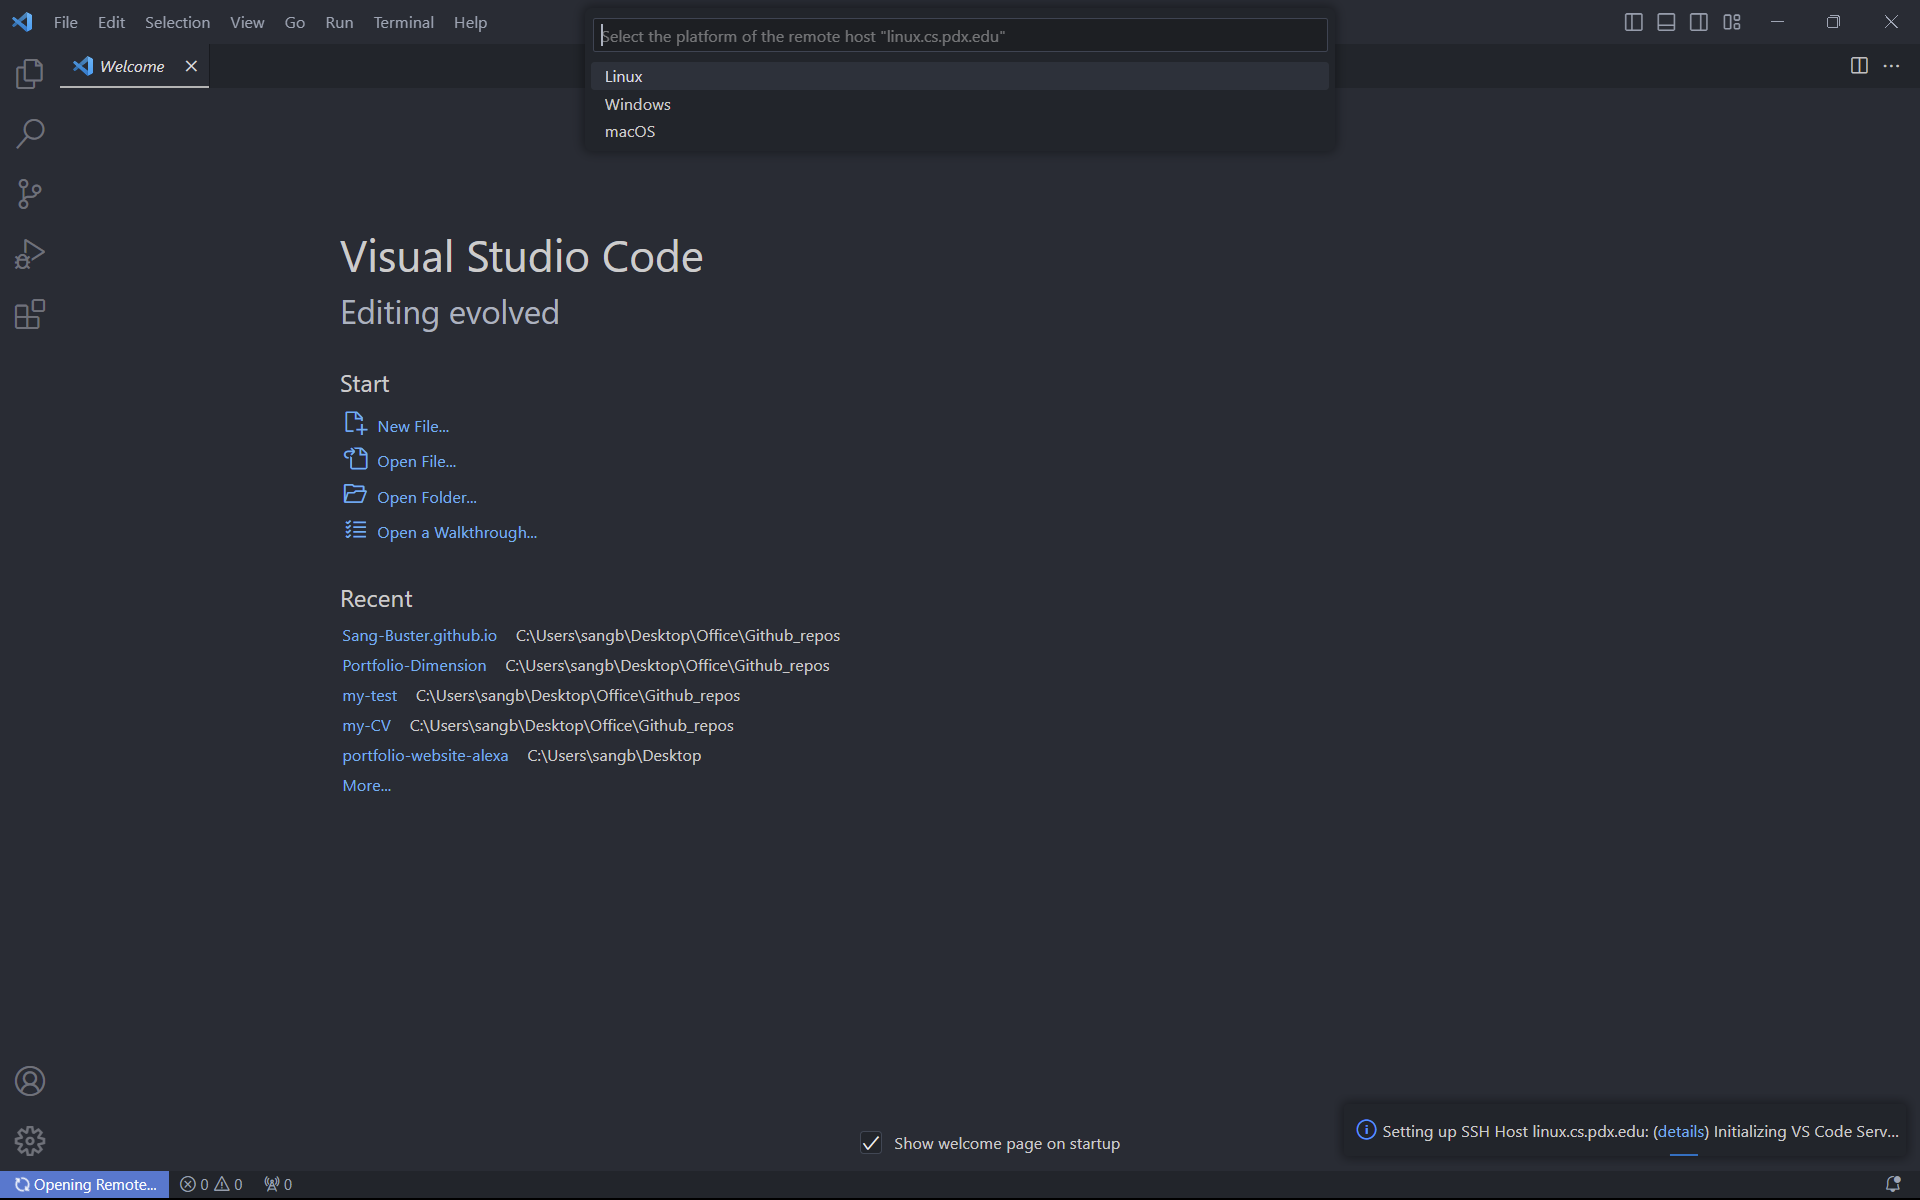Pick macOS in the platform list
Screen dimensions: 1920x1200
click(x=630, y=132)
